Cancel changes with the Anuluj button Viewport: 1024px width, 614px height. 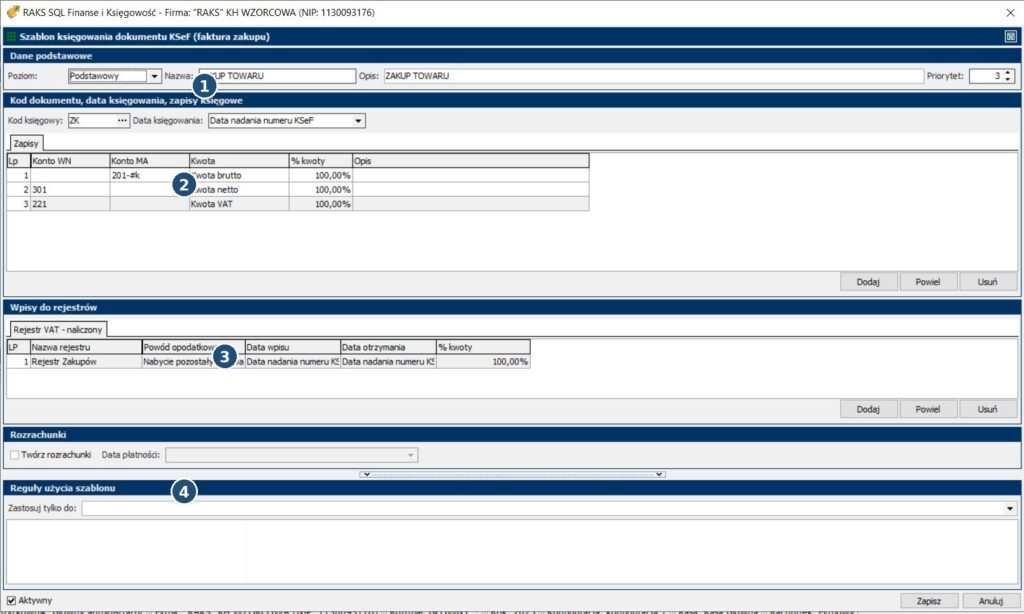tap(989, 601)
